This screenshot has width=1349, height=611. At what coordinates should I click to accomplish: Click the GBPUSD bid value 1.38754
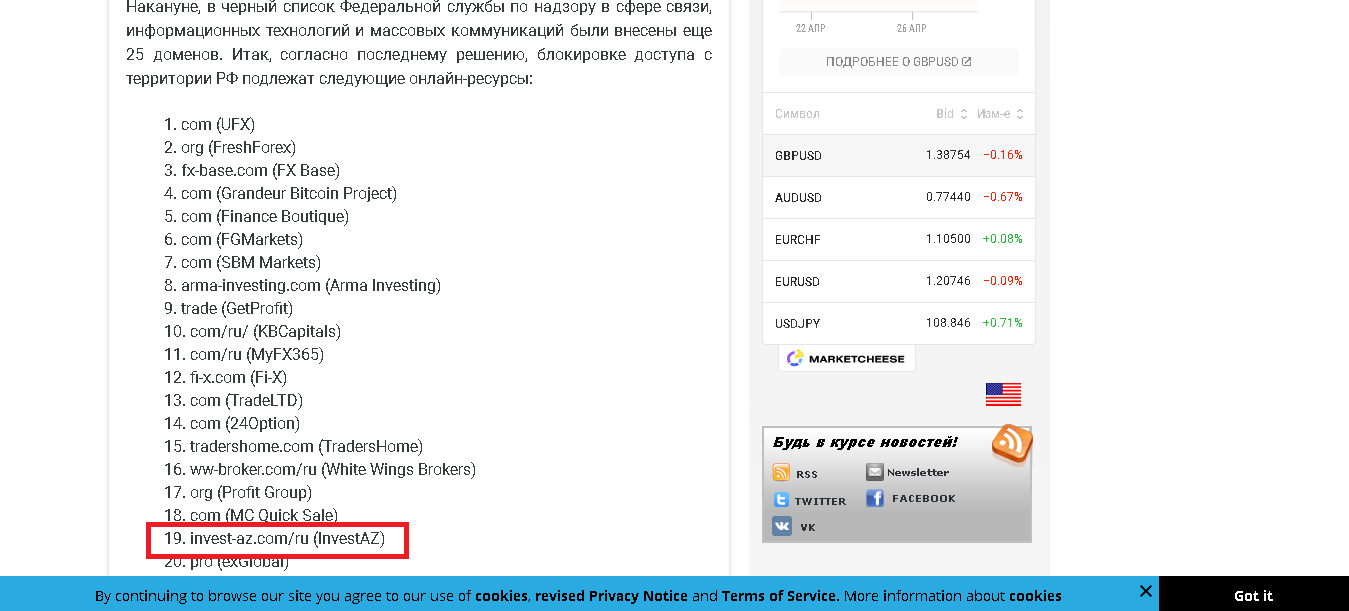point(948,155)
